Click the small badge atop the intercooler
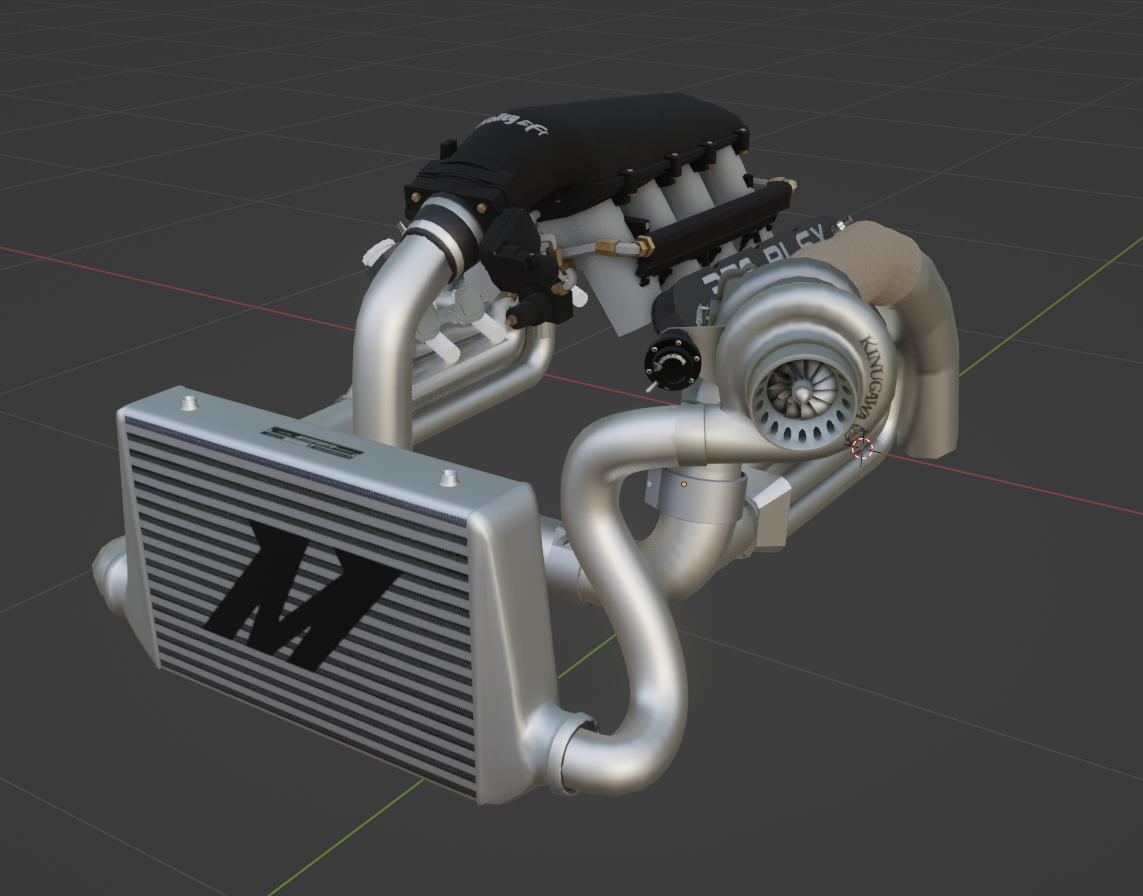This screenshot has height=896, width=1143. (312, 443)
